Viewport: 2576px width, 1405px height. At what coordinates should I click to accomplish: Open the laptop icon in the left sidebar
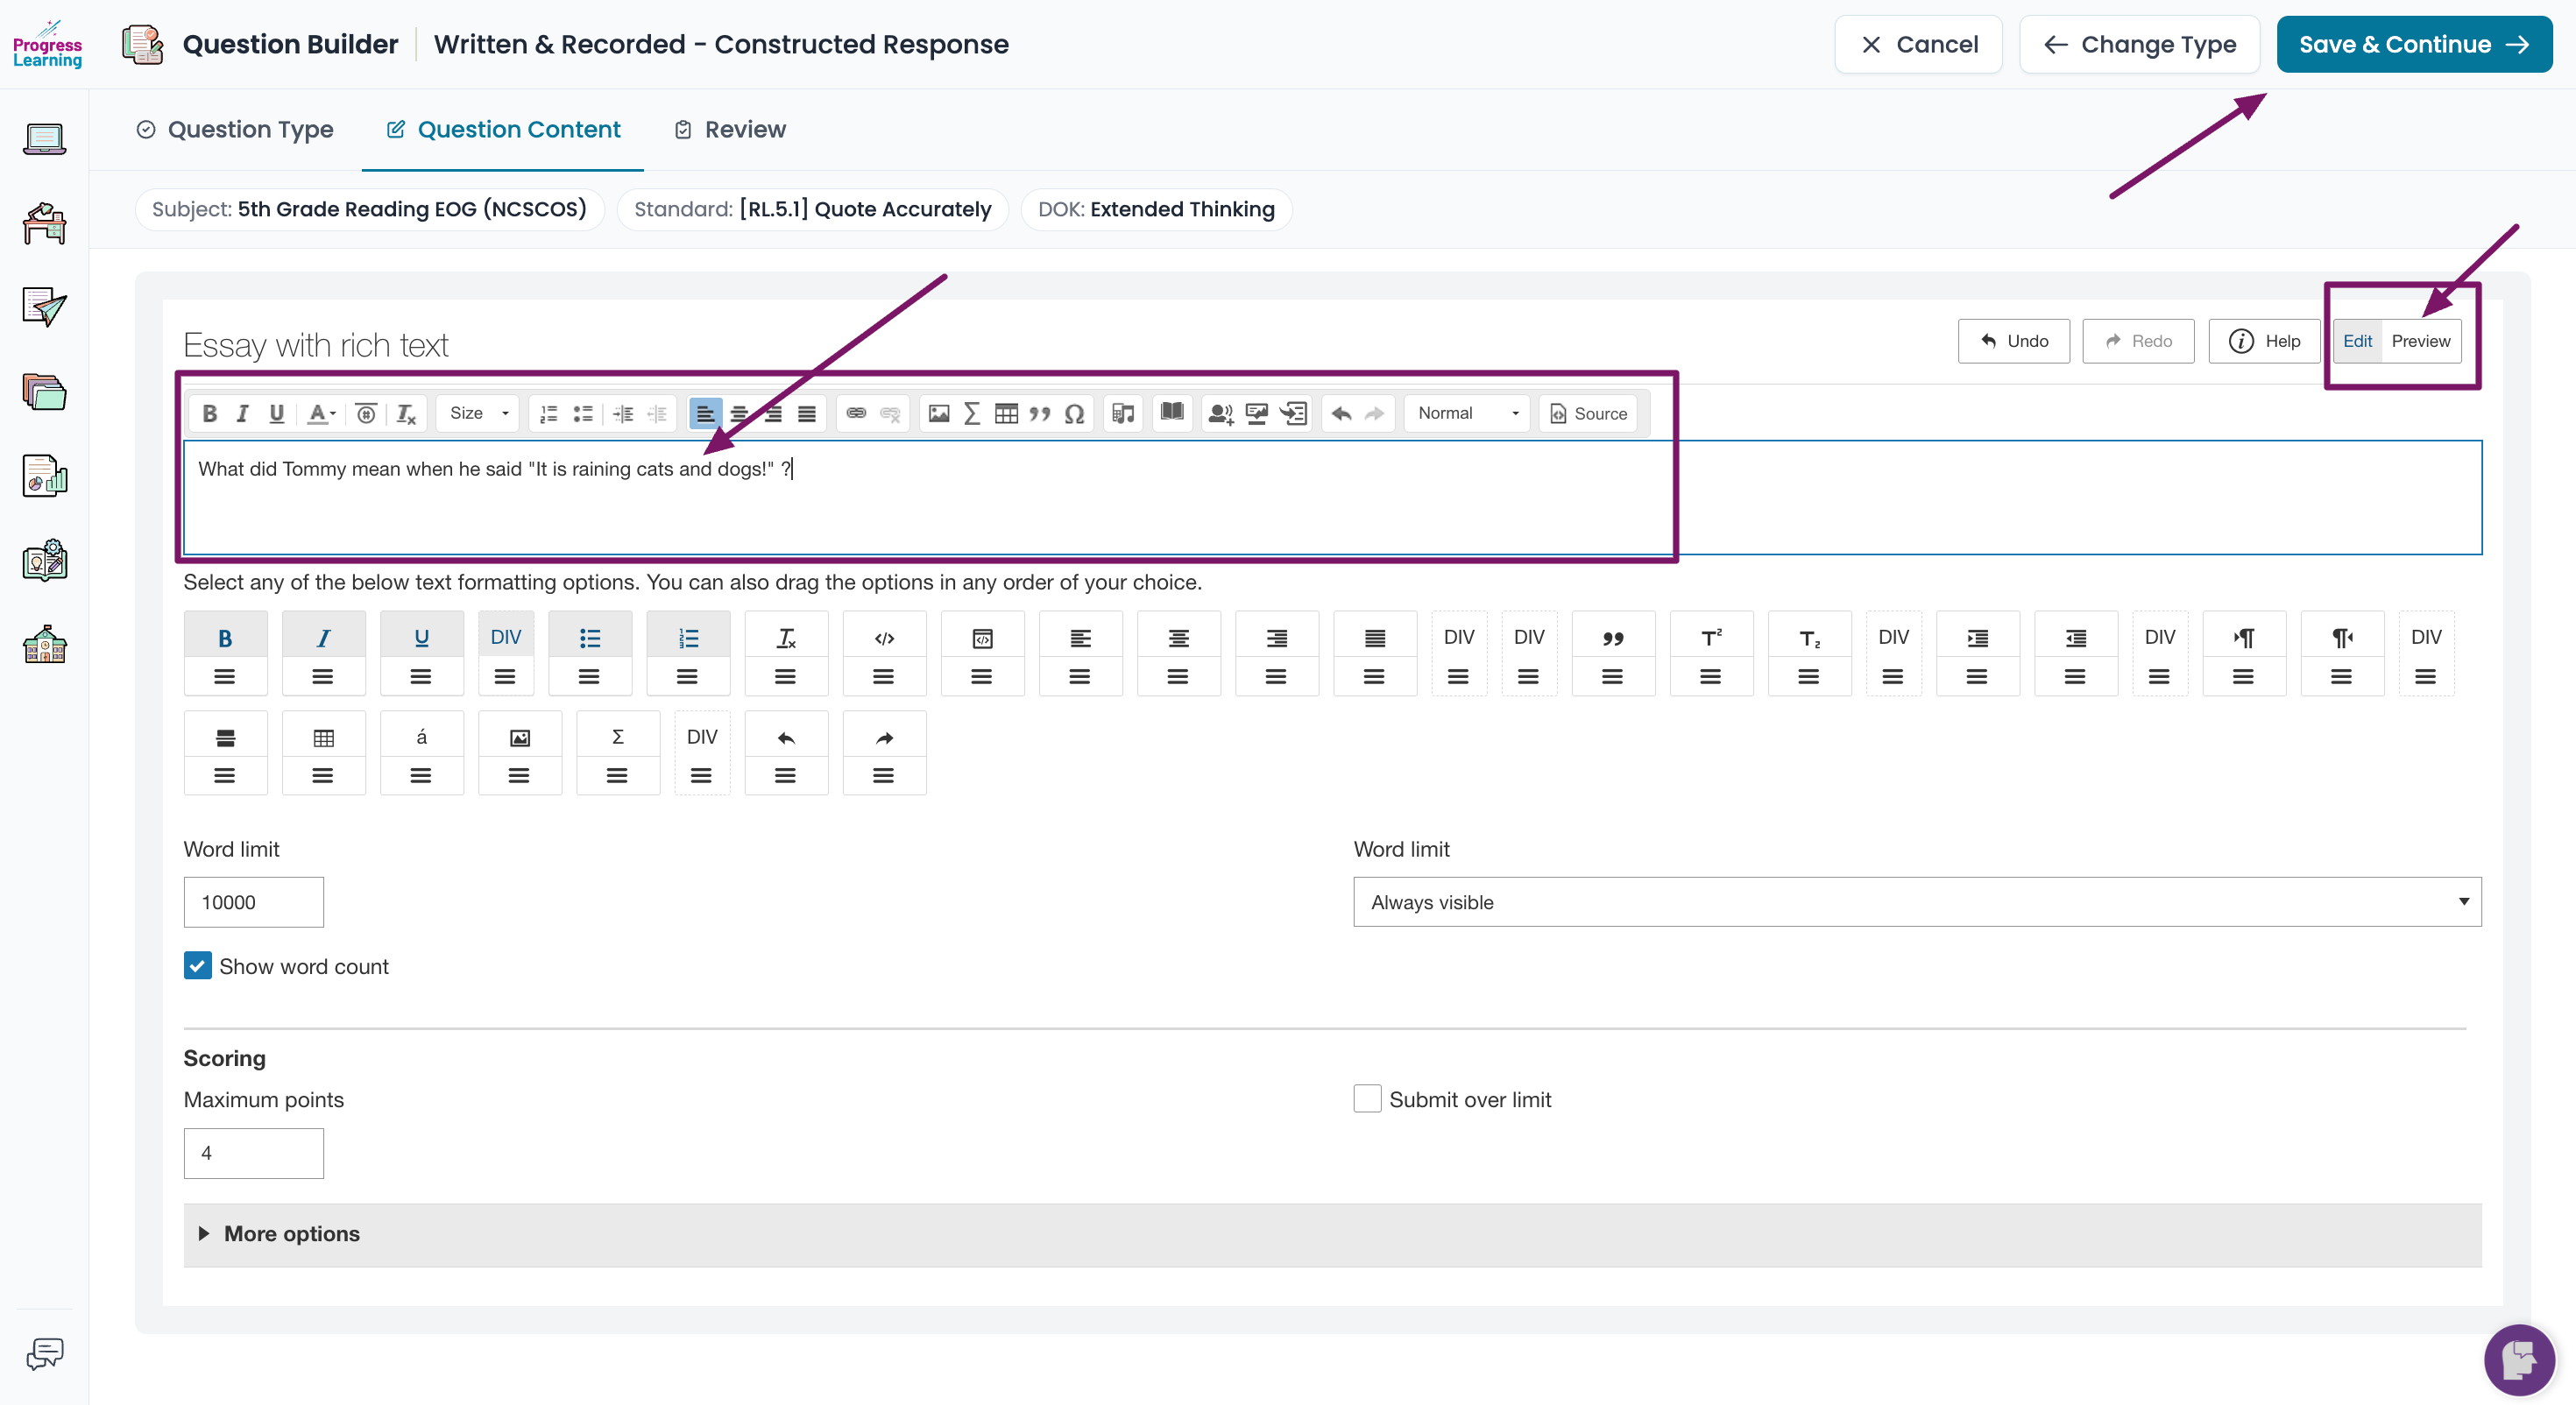click(45, 138)
